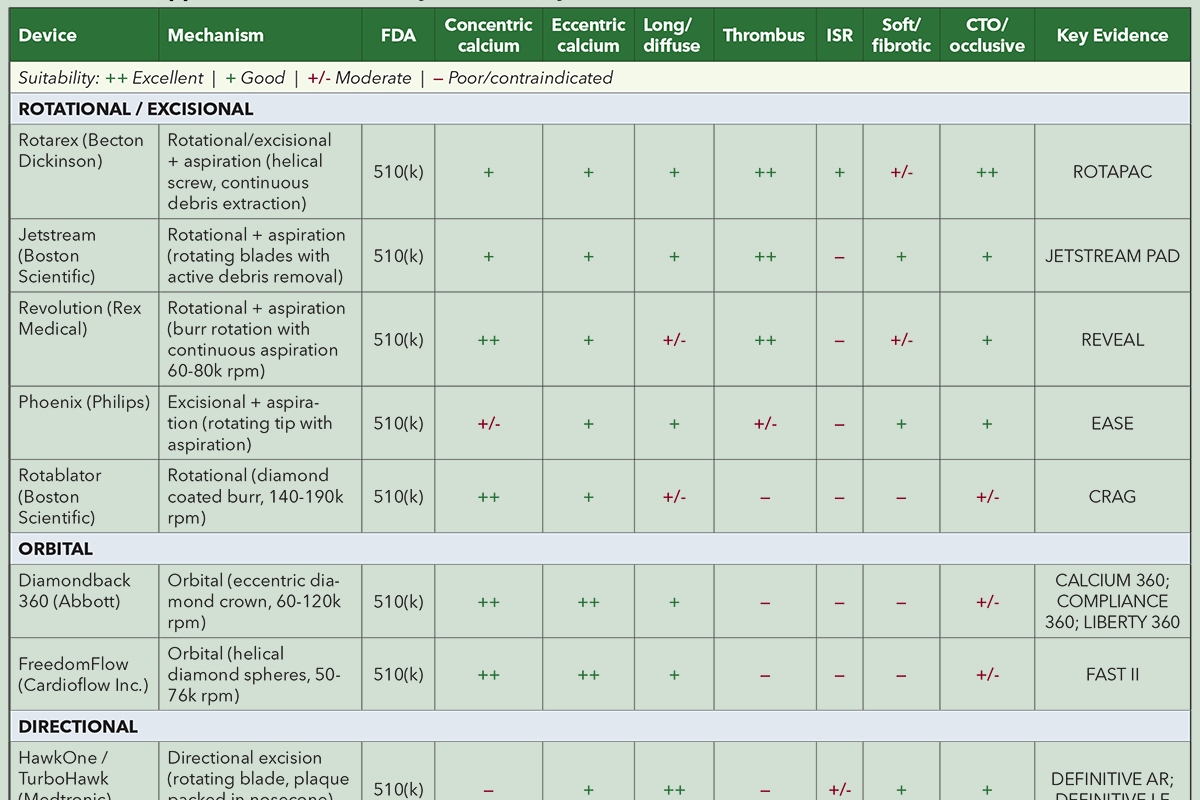Click the Diamondback 360 (Abbott) device cell
Image resolution: width=1200 pixels, height=800 pixels.
(x=84, y=602)
